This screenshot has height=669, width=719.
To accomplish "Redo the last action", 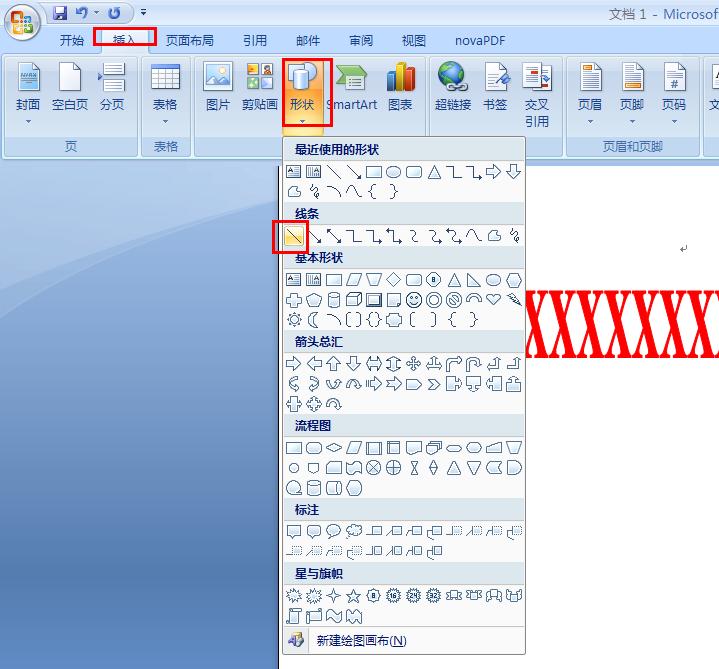I will point(114,13).
